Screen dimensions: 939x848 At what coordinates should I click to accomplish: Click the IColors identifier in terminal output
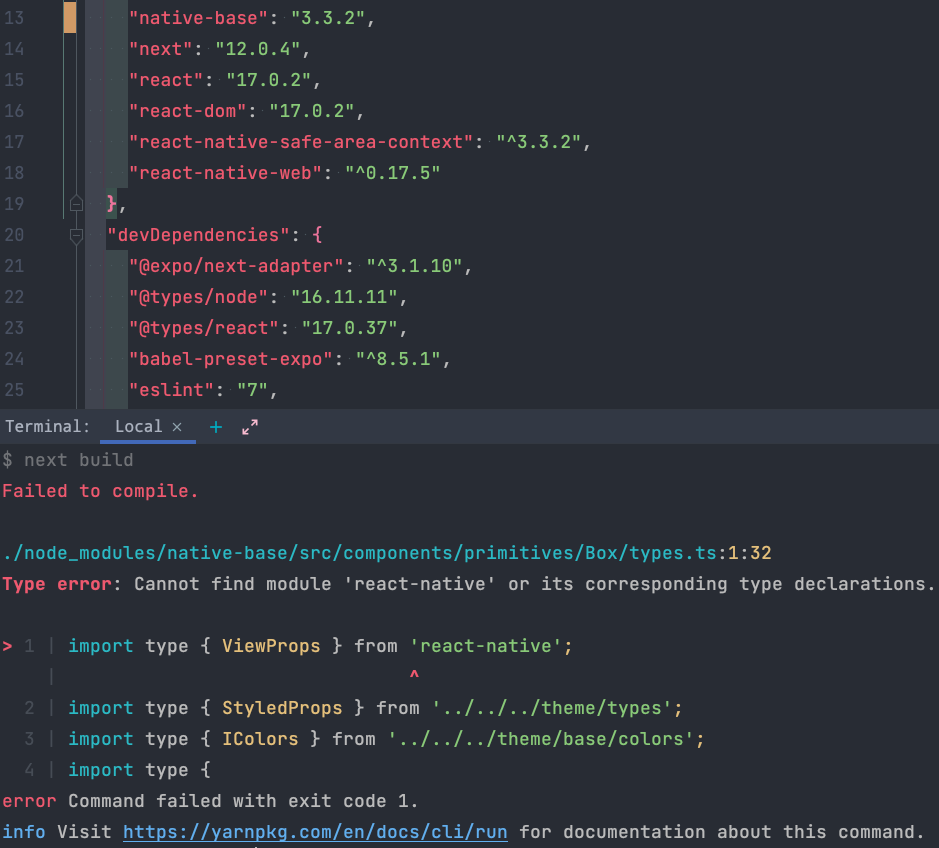260,739
